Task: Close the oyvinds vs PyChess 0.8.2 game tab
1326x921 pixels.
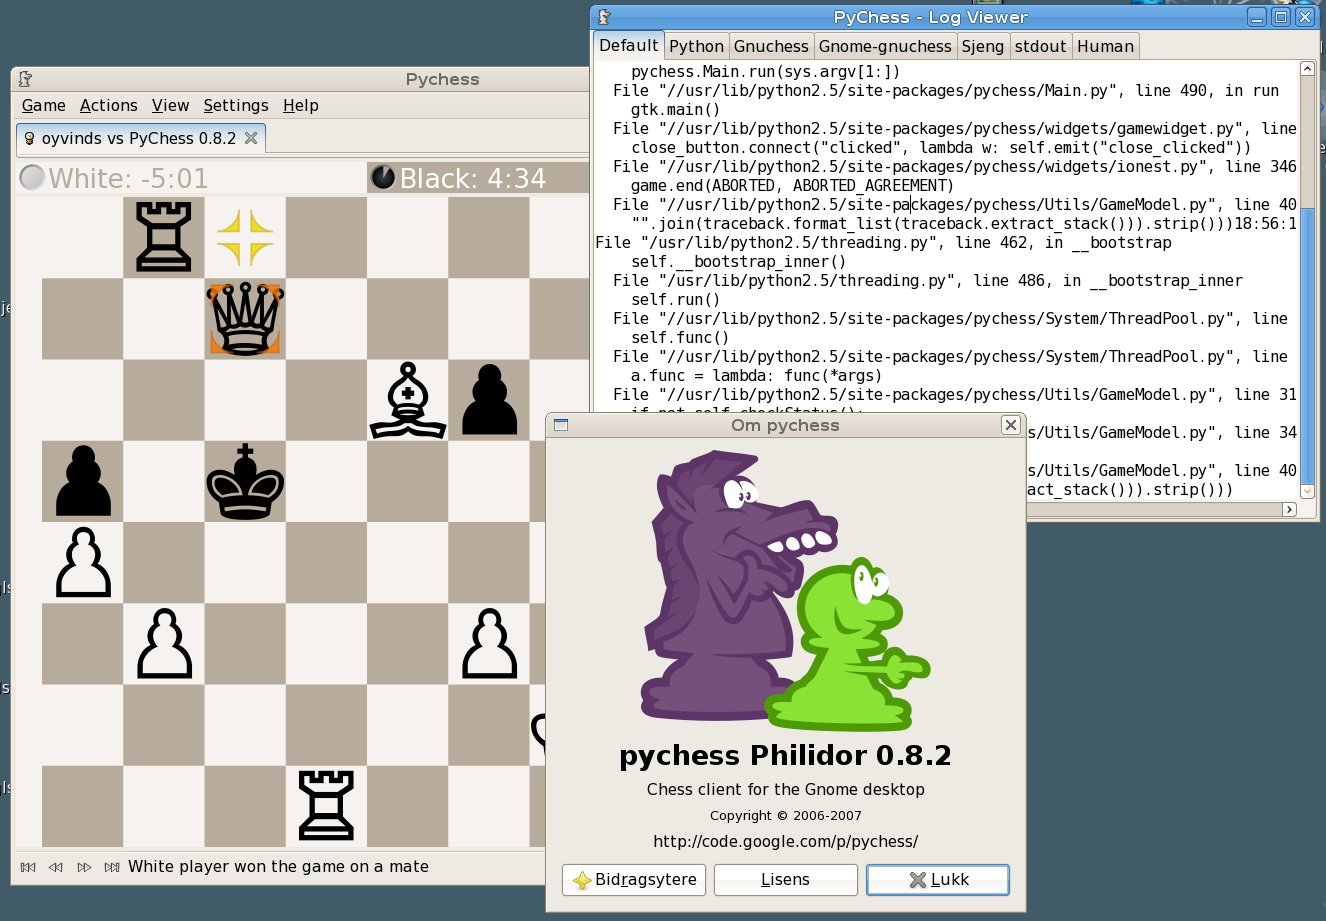Action: [251, 138]
